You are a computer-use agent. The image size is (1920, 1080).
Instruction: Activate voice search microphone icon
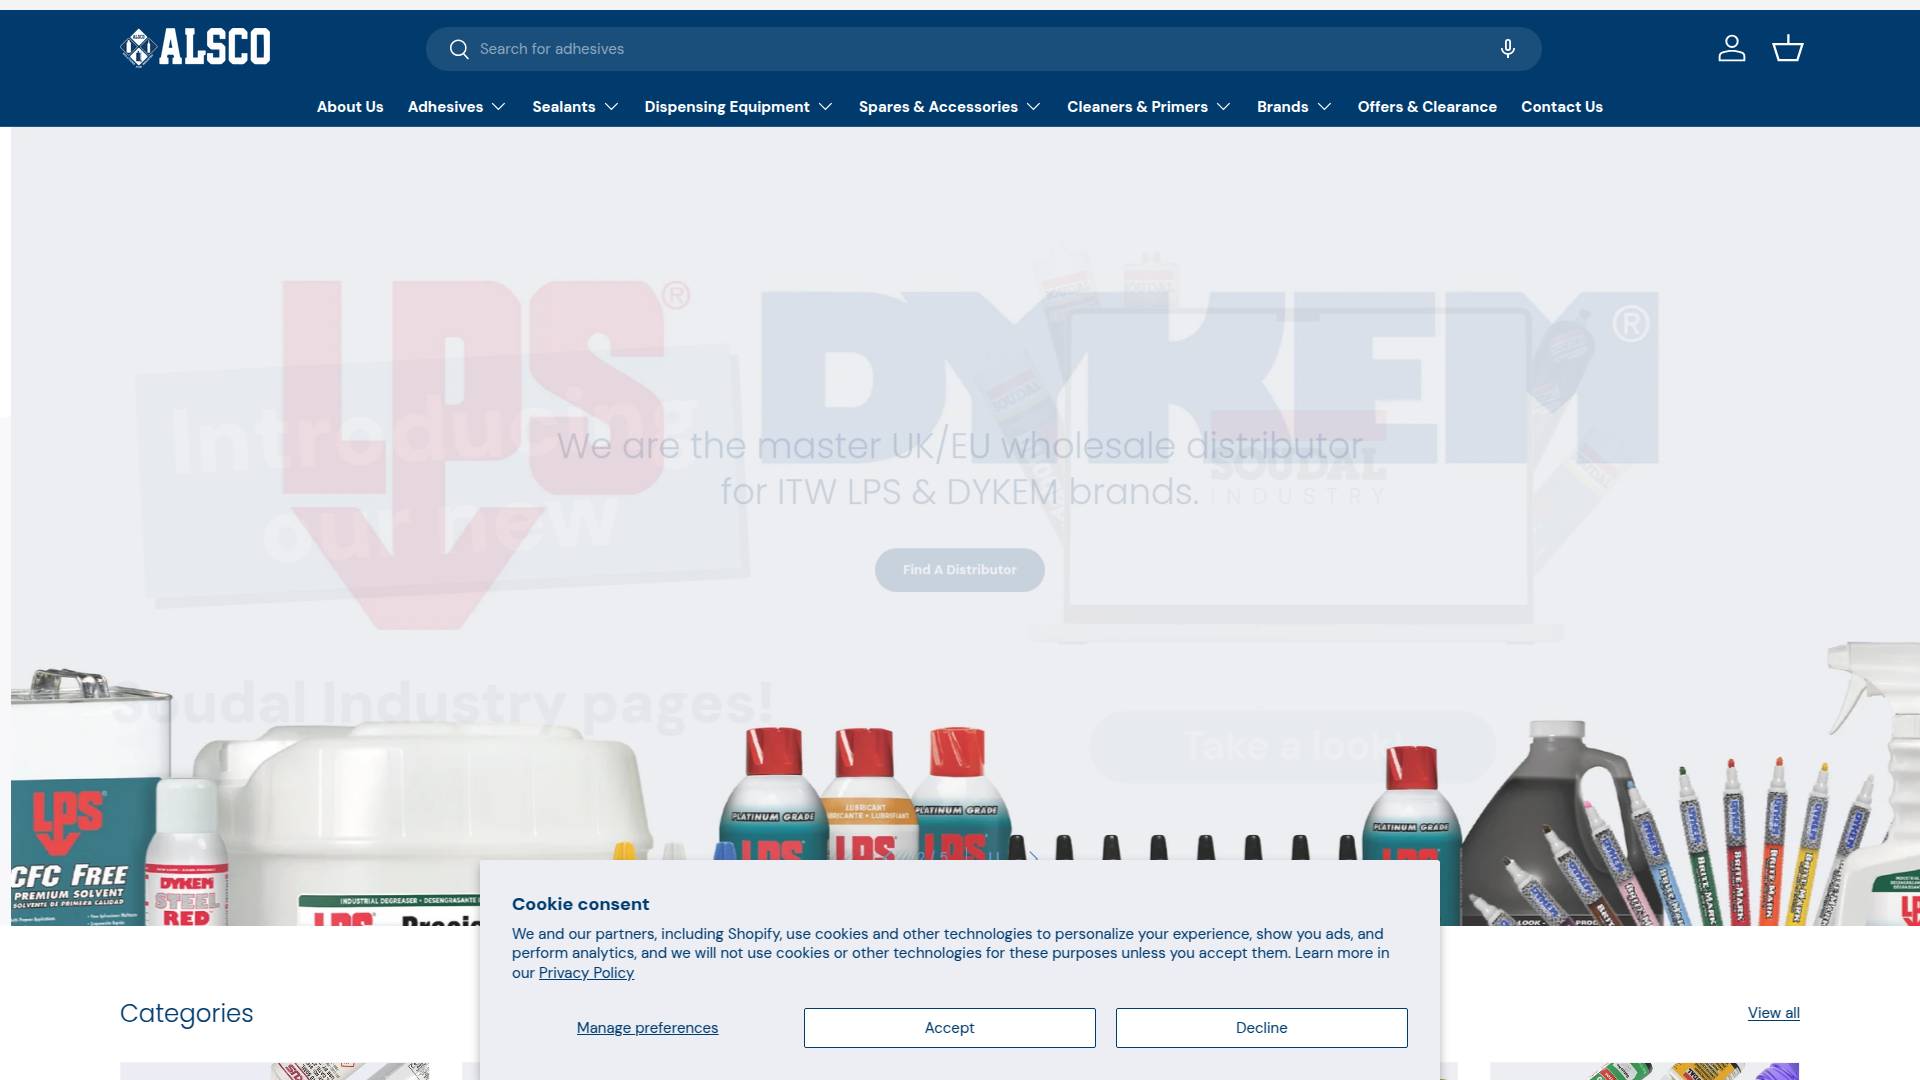[x=1507, y=49]
